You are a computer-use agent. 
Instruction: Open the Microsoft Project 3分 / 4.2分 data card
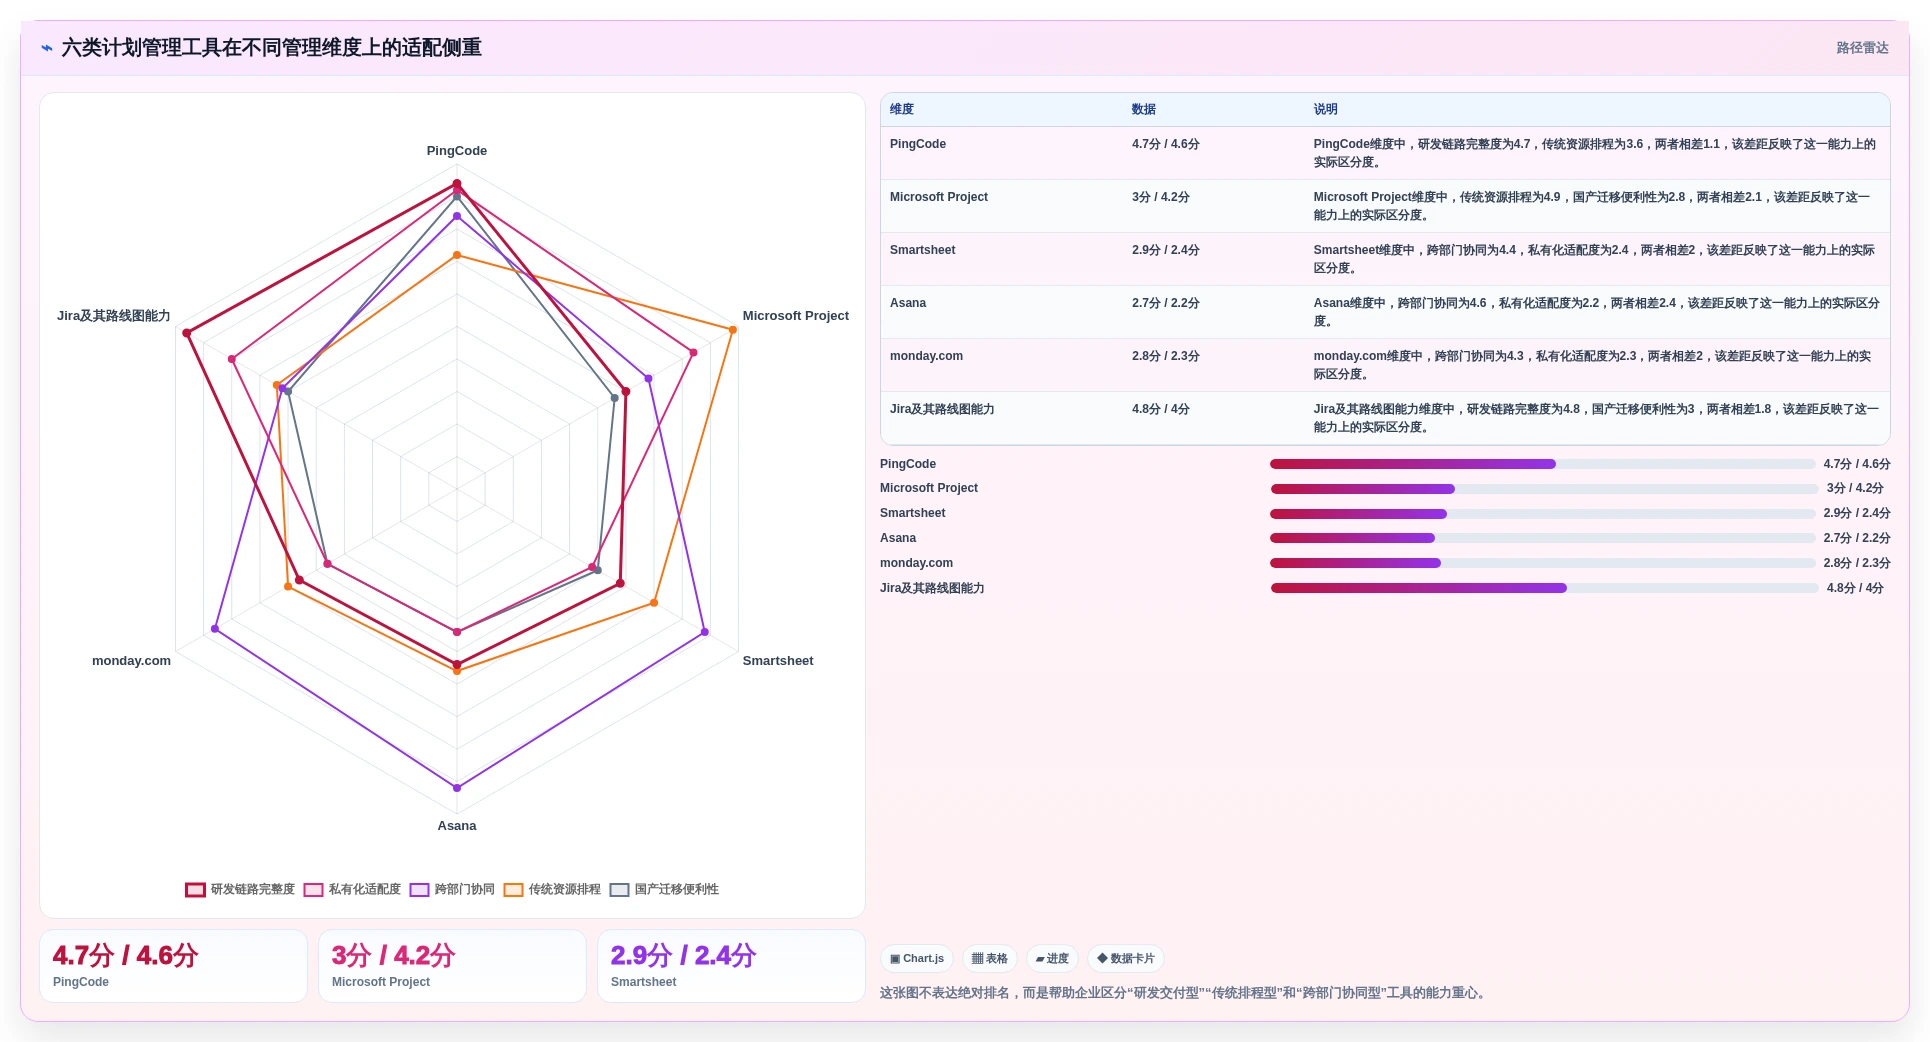452,966
